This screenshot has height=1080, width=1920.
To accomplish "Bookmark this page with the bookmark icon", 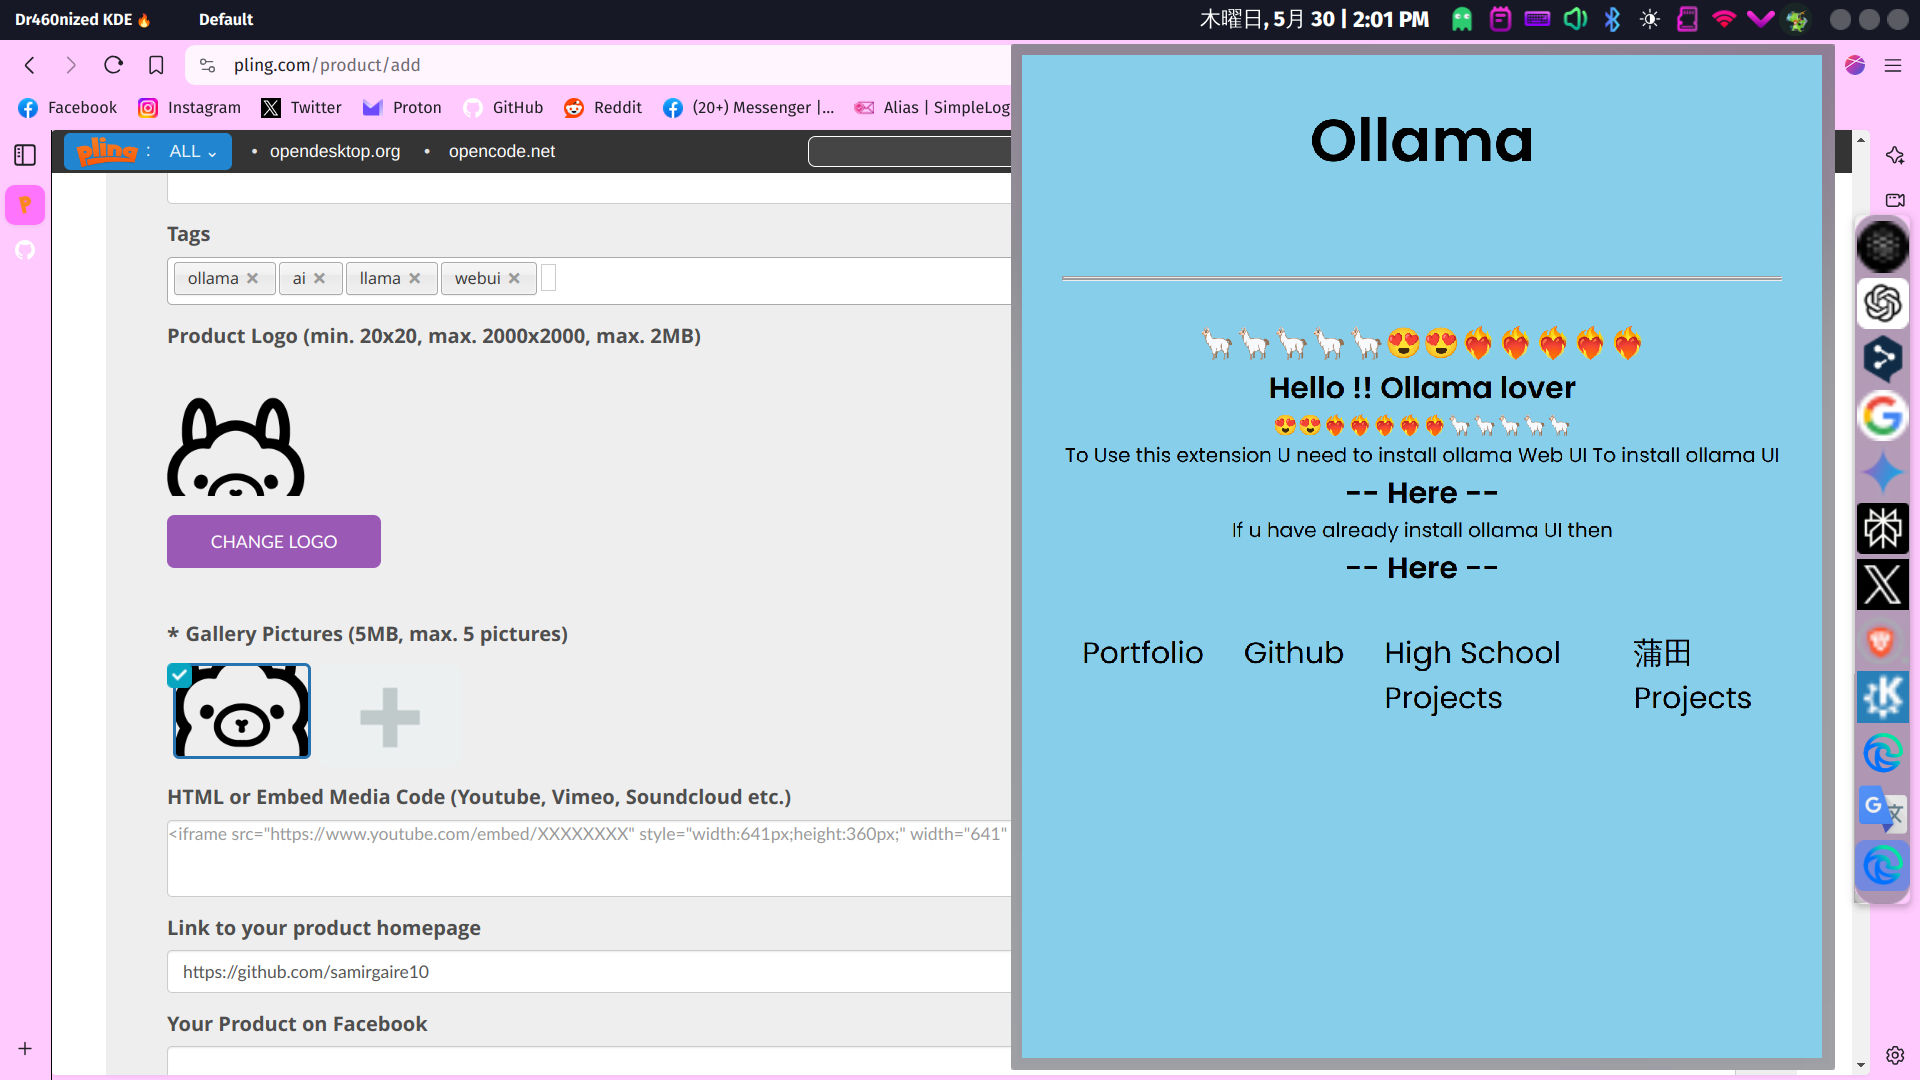I will pos(156,65).
